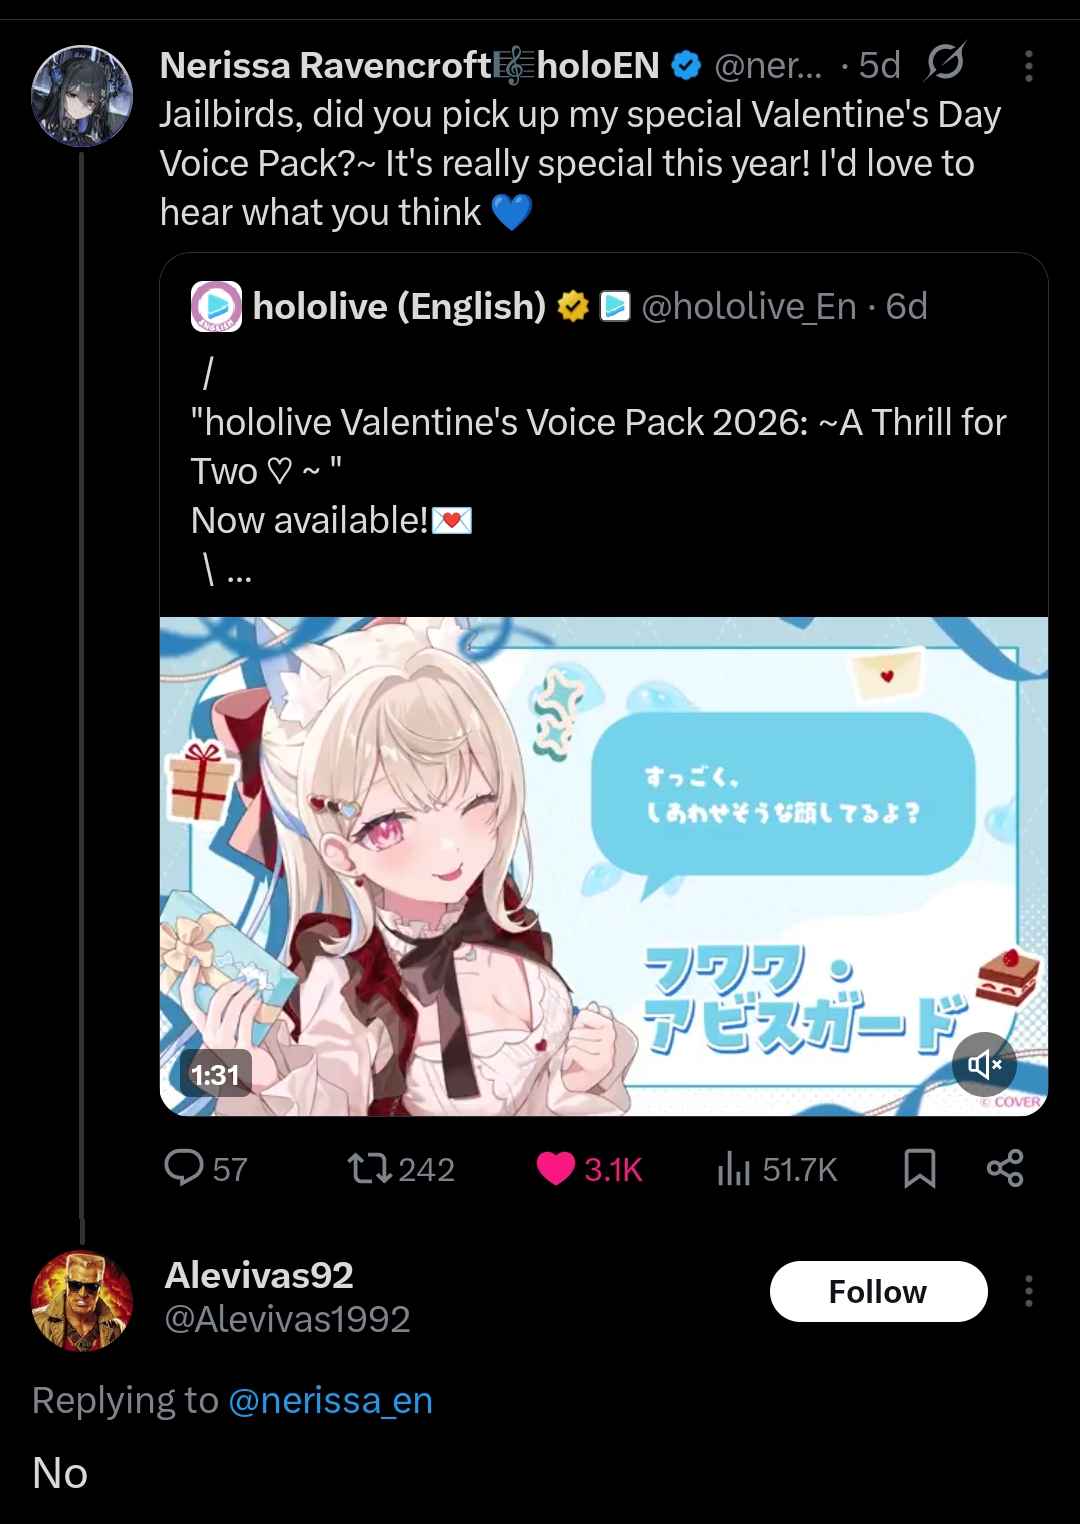Open the Grok slash-circle icon beside 5d

point(944,63)
